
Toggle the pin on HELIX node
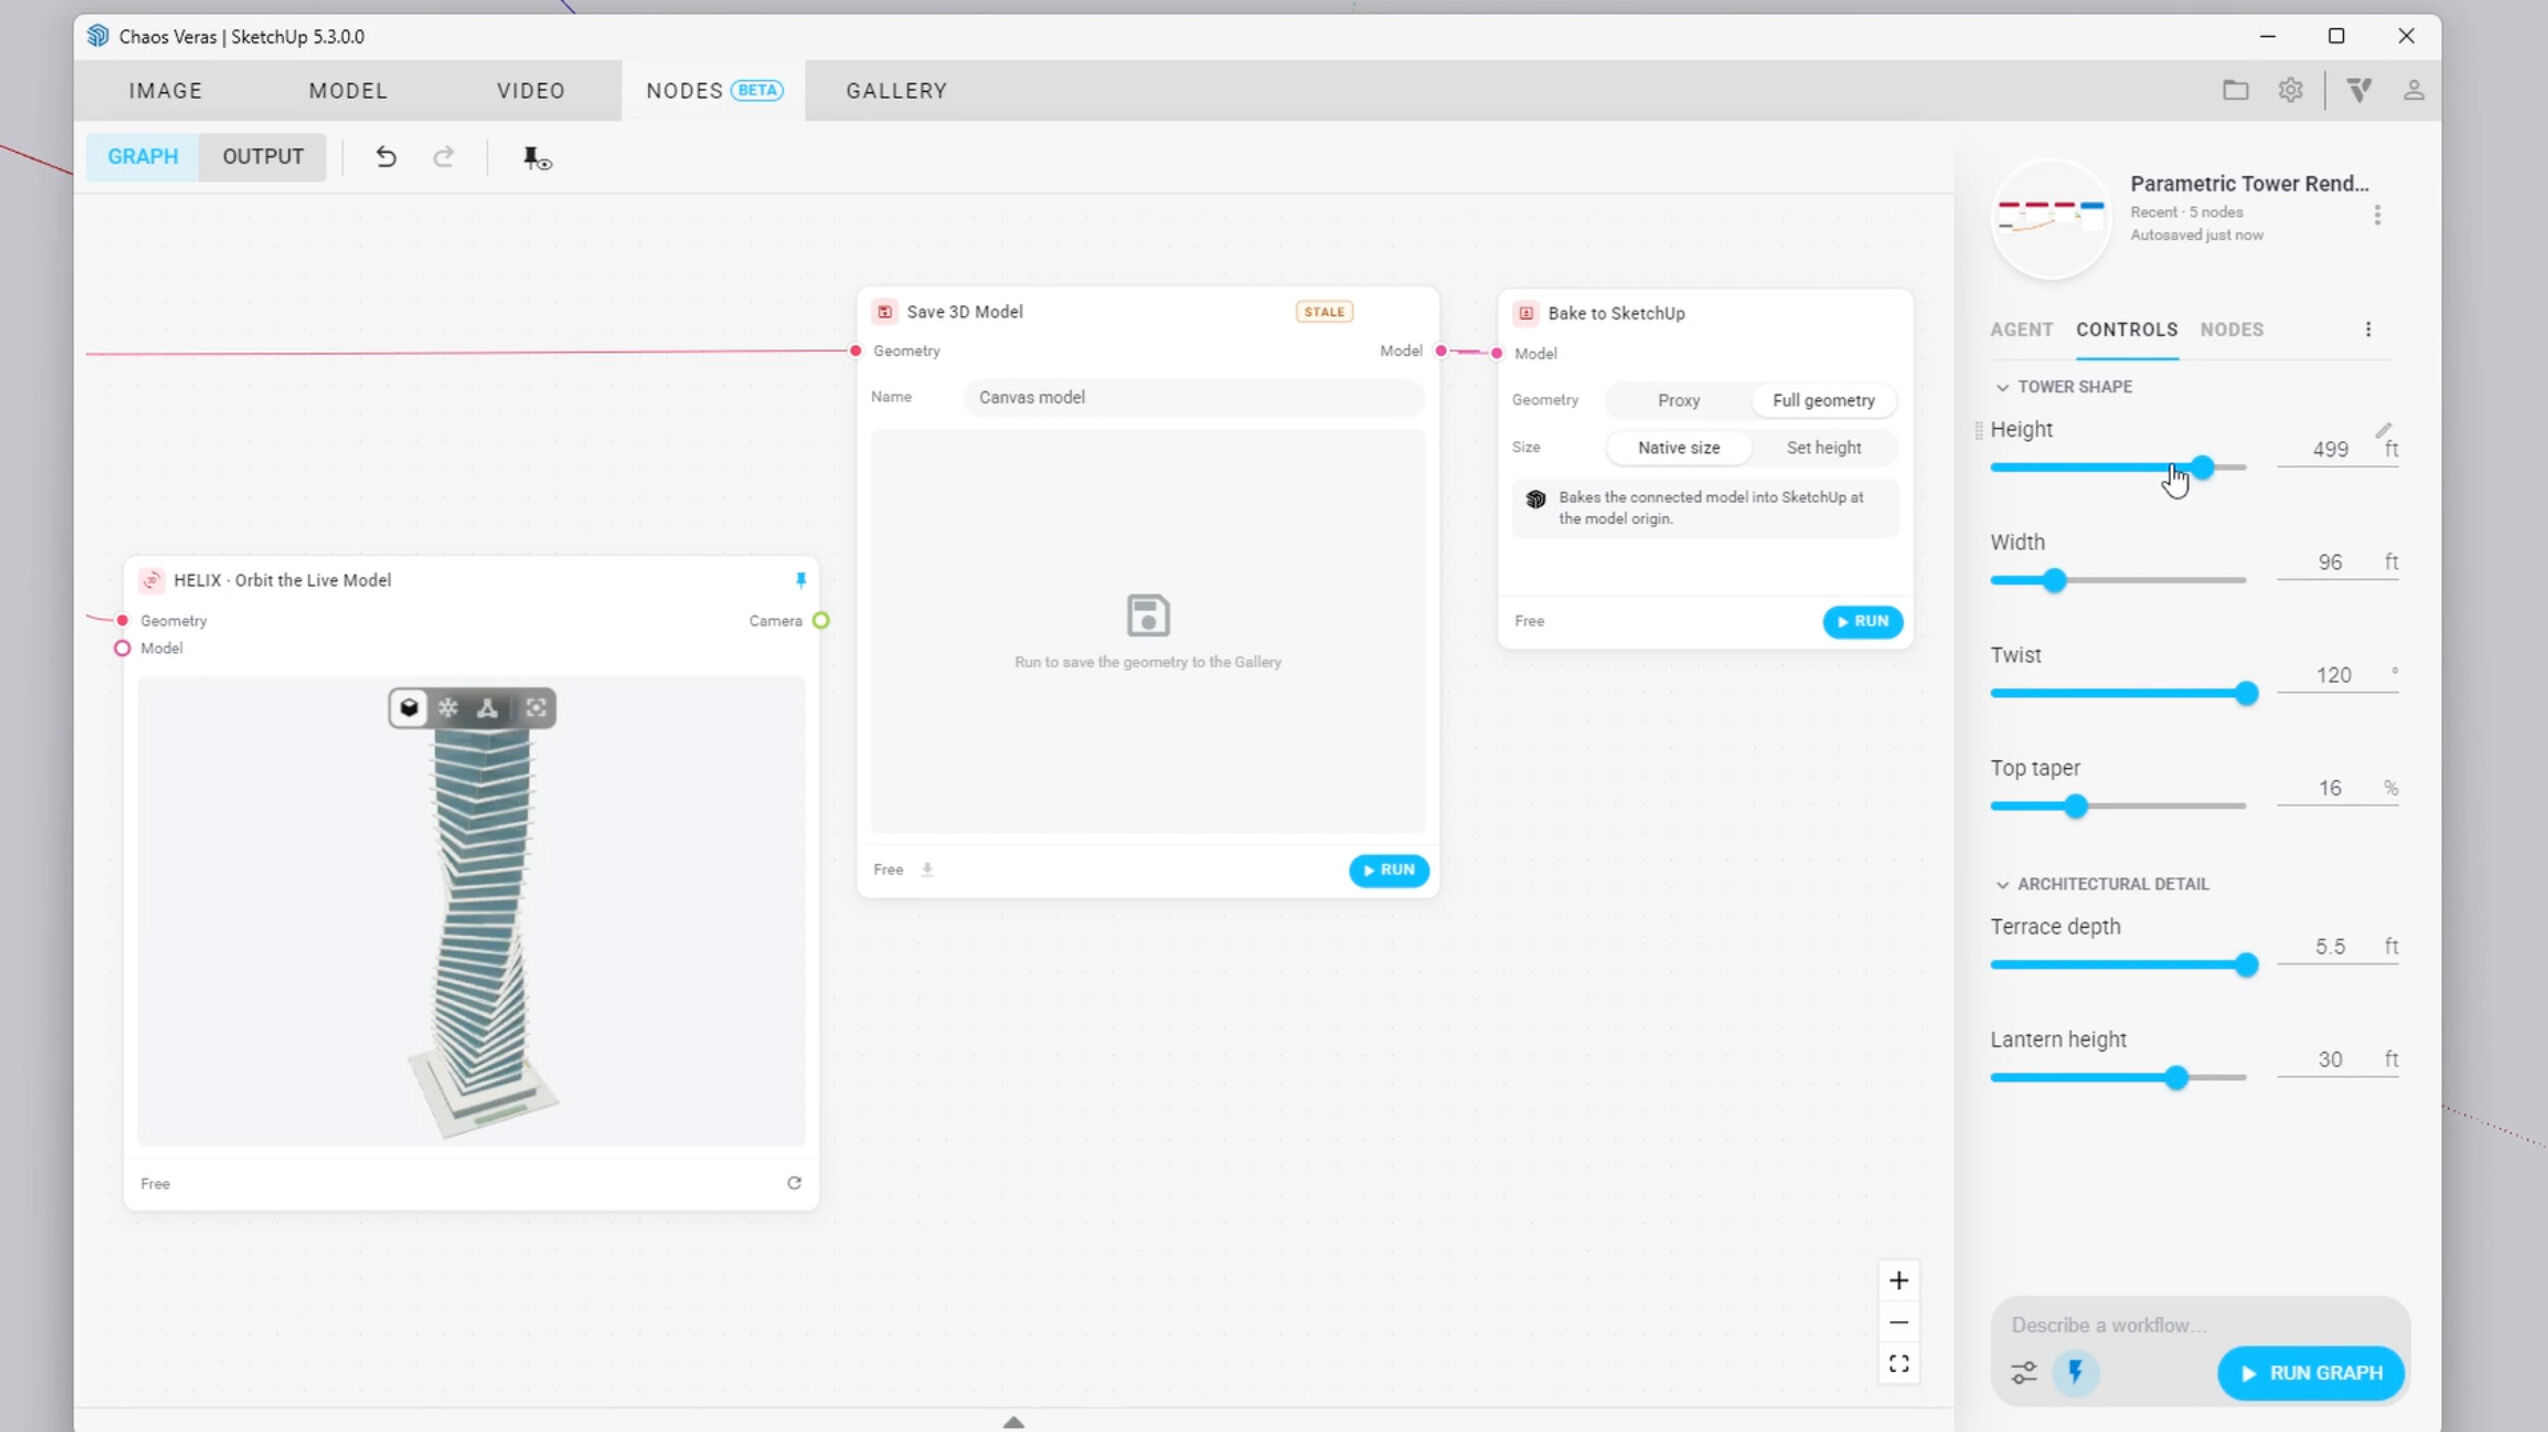800,580
